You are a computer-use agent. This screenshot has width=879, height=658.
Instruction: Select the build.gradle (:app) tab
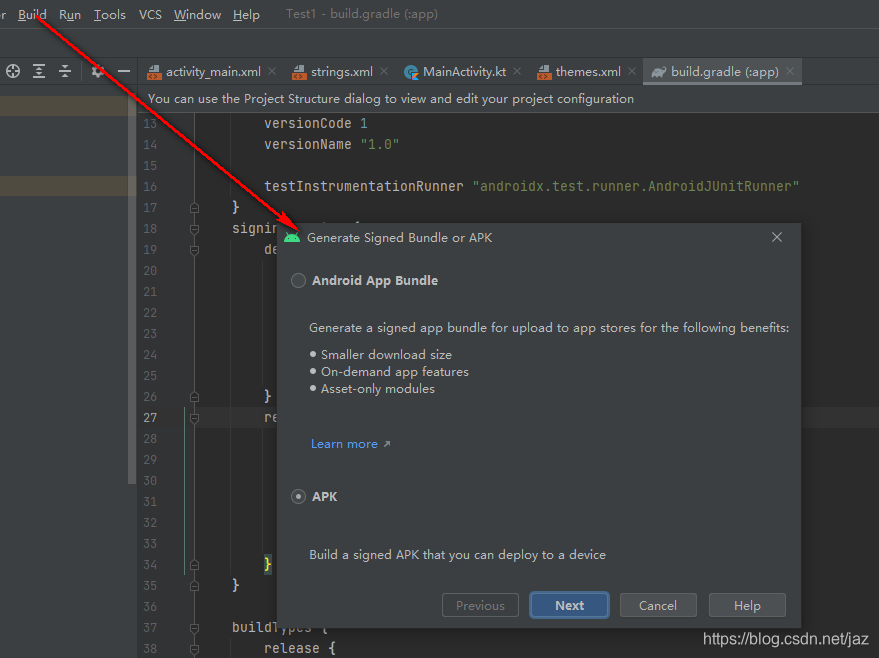pos(724,72)
